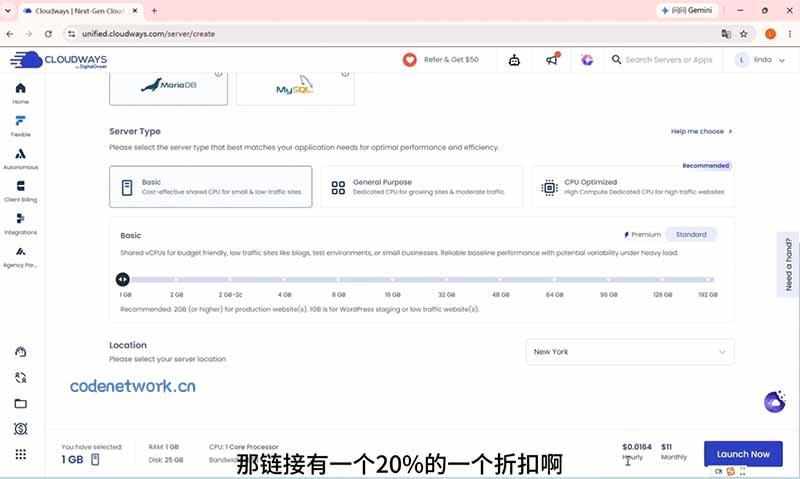
Task: Open the New York location dropdown
Action: click(x=630, y=352)
